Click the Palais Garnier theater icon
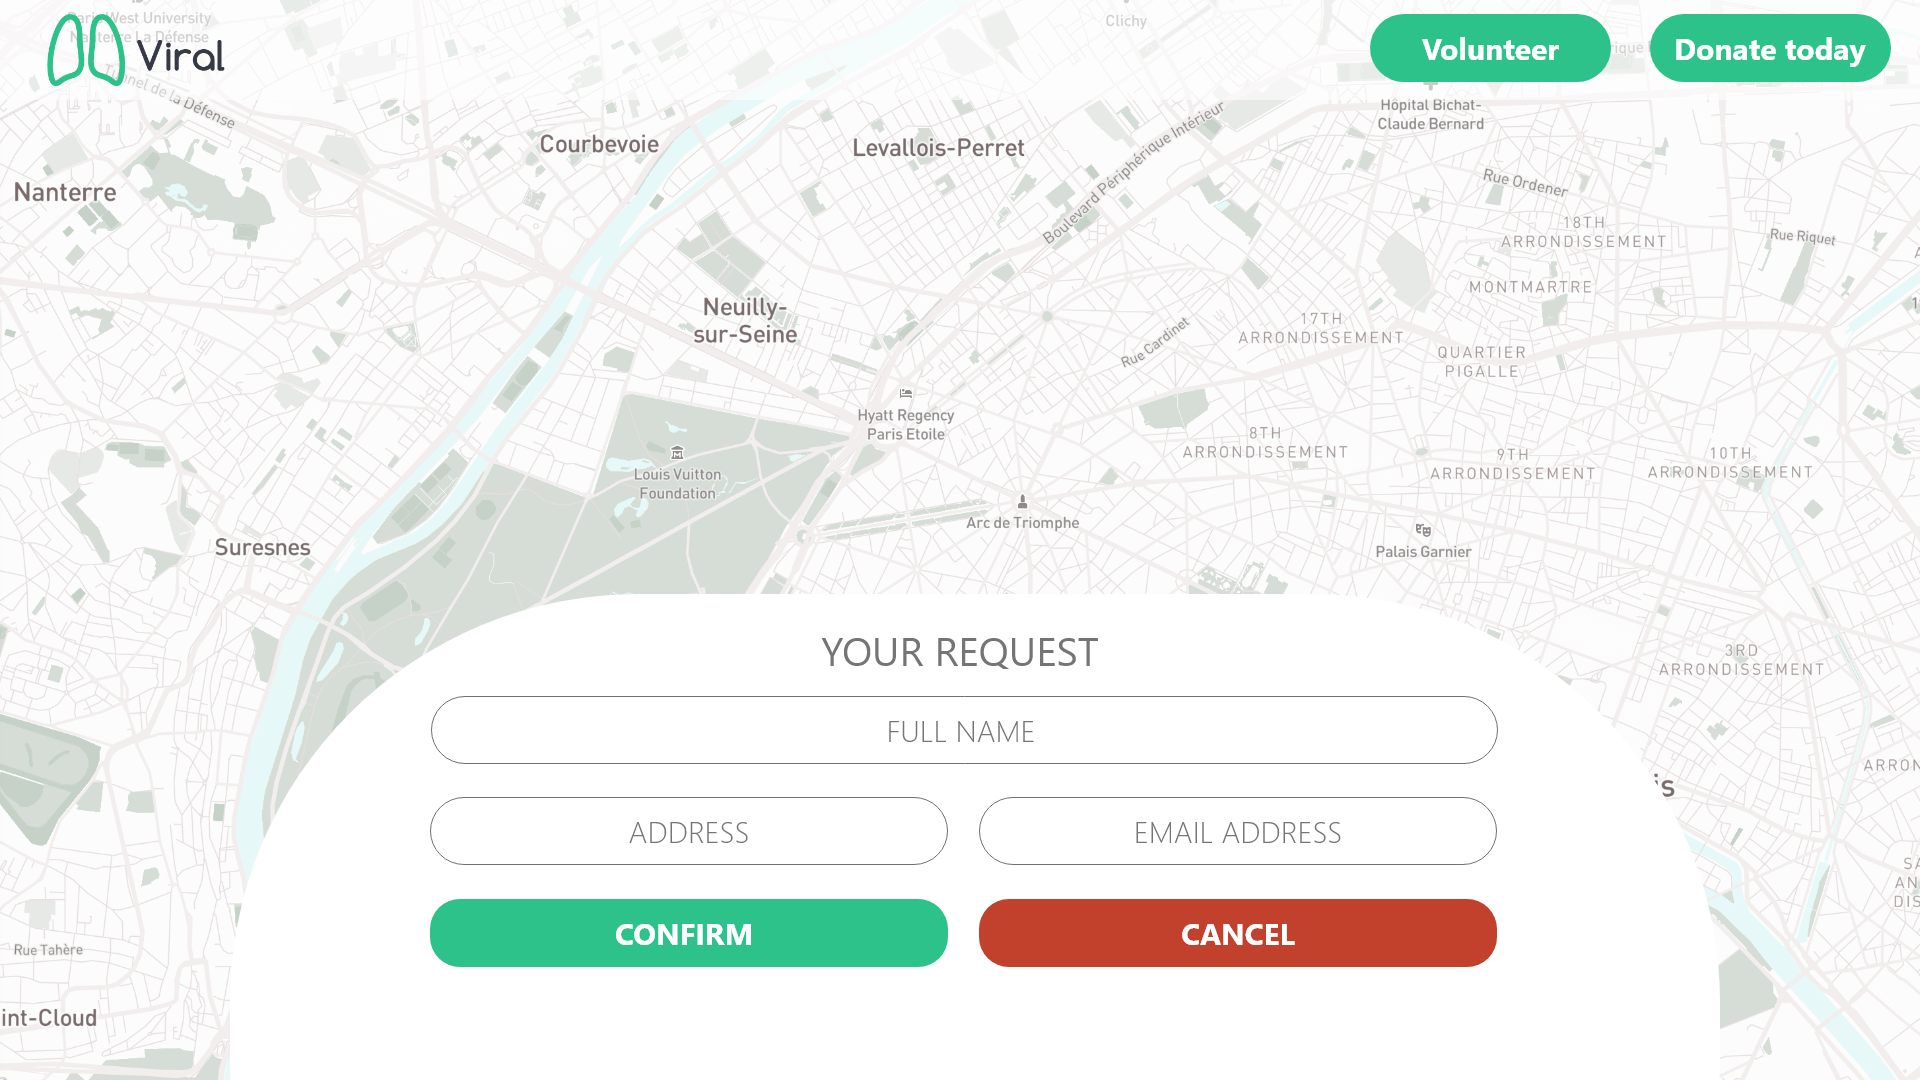The image size is (1920, 1080). pyautogui.click(x=1423, y=530)
